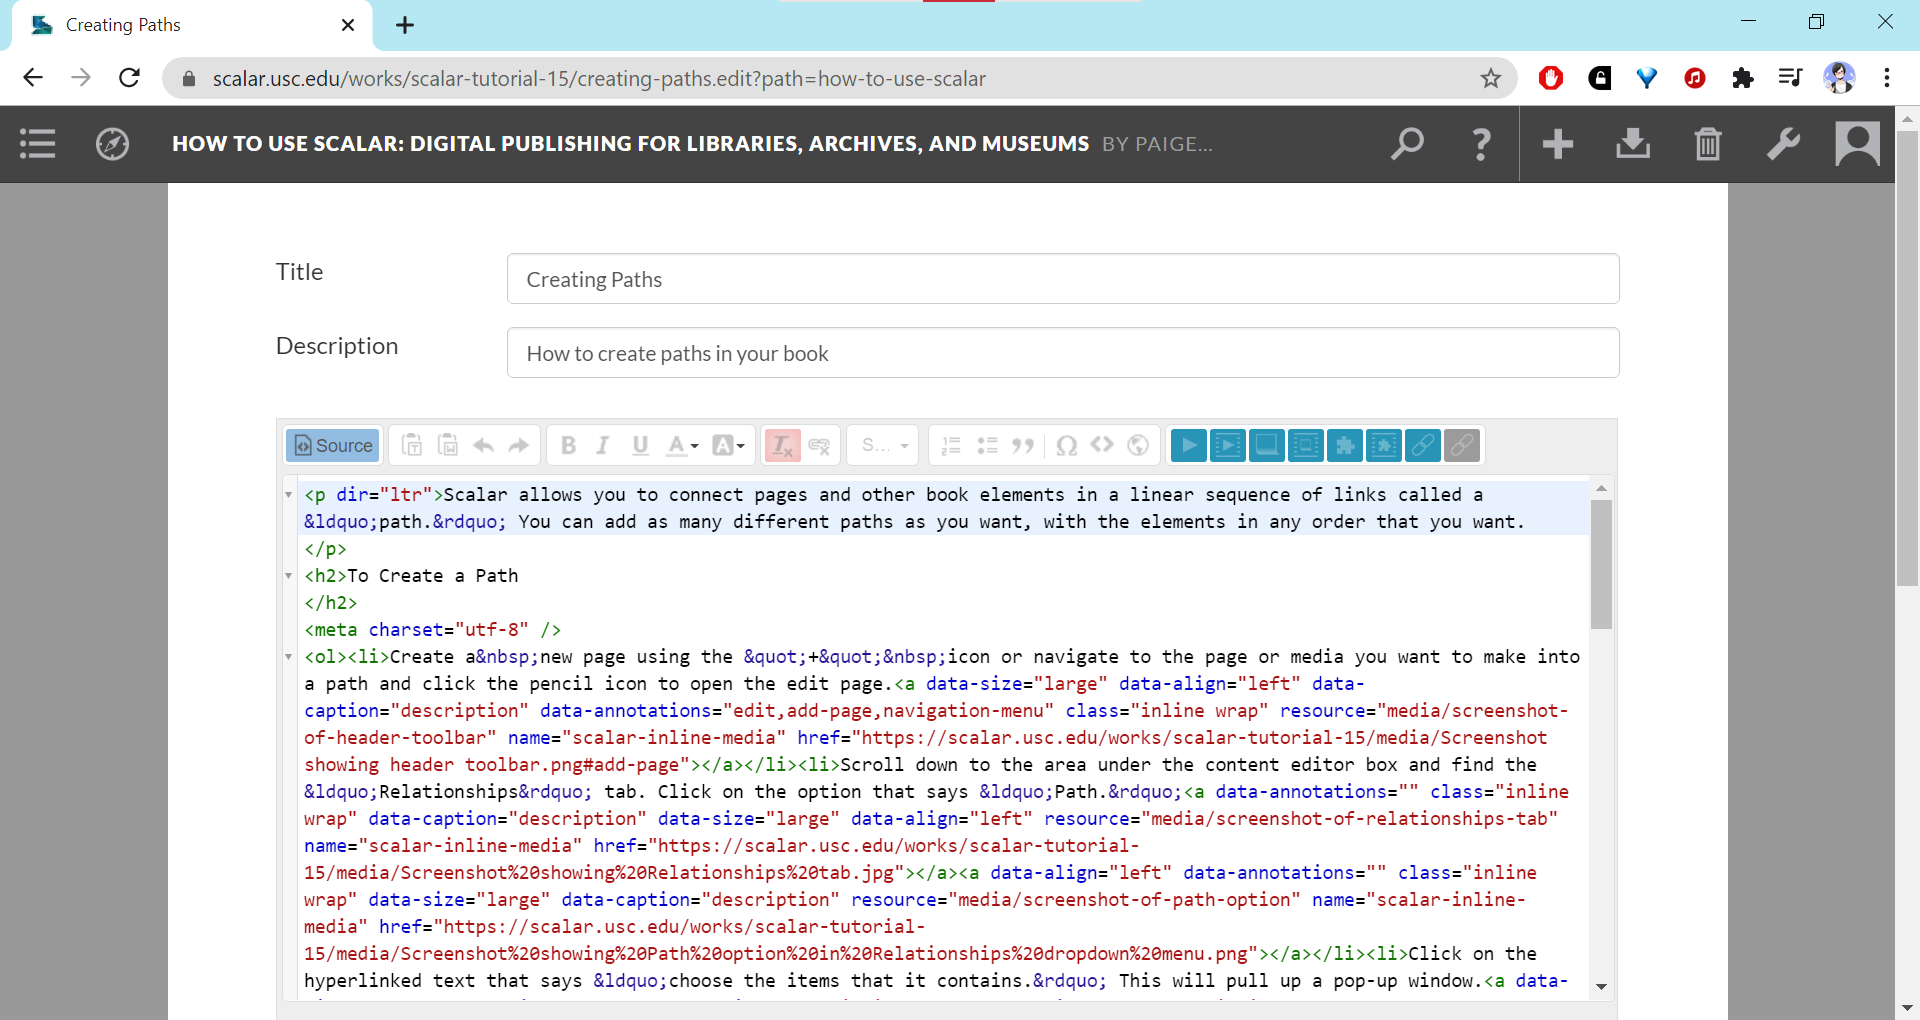This screenshot has width=1920, height=1020.
Task: Click into the Title input field
Action: 1062,279
